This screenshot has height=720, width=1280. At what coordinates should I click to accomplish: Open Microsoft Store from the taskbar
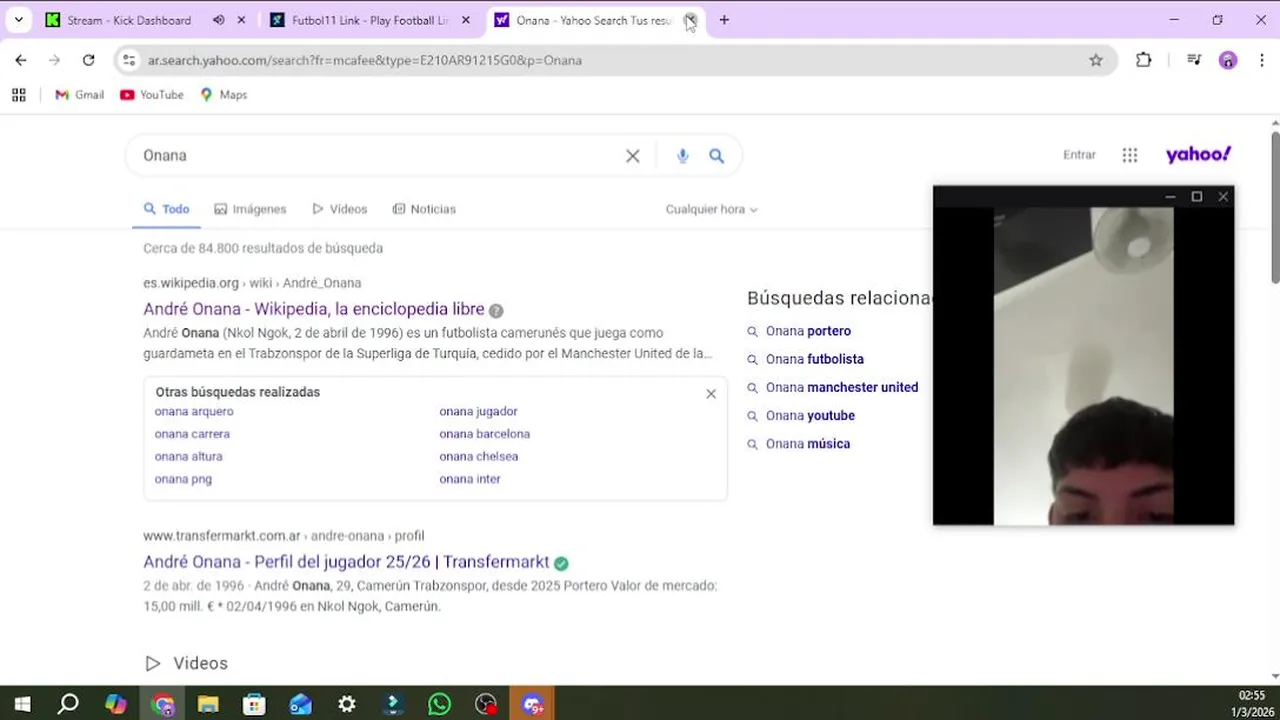(x=255, y=704)
